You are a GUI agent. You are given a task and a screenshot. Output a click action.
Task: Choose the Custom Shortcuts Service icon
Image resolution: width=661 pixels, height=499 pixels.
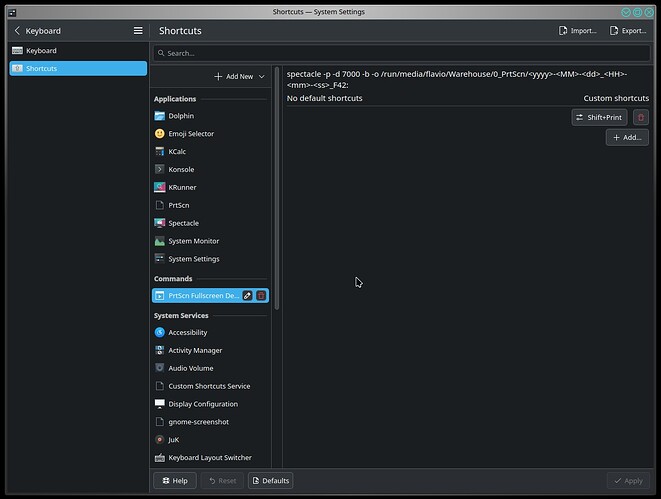(159, 386)
